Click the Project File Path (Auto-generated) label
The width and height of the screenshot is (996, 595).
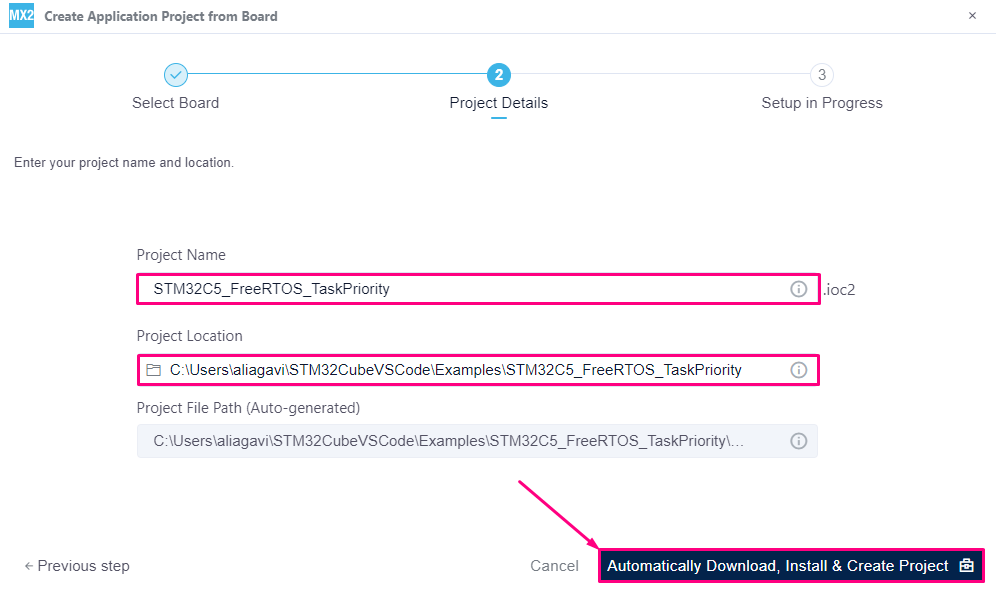click(x=248, y=408)
